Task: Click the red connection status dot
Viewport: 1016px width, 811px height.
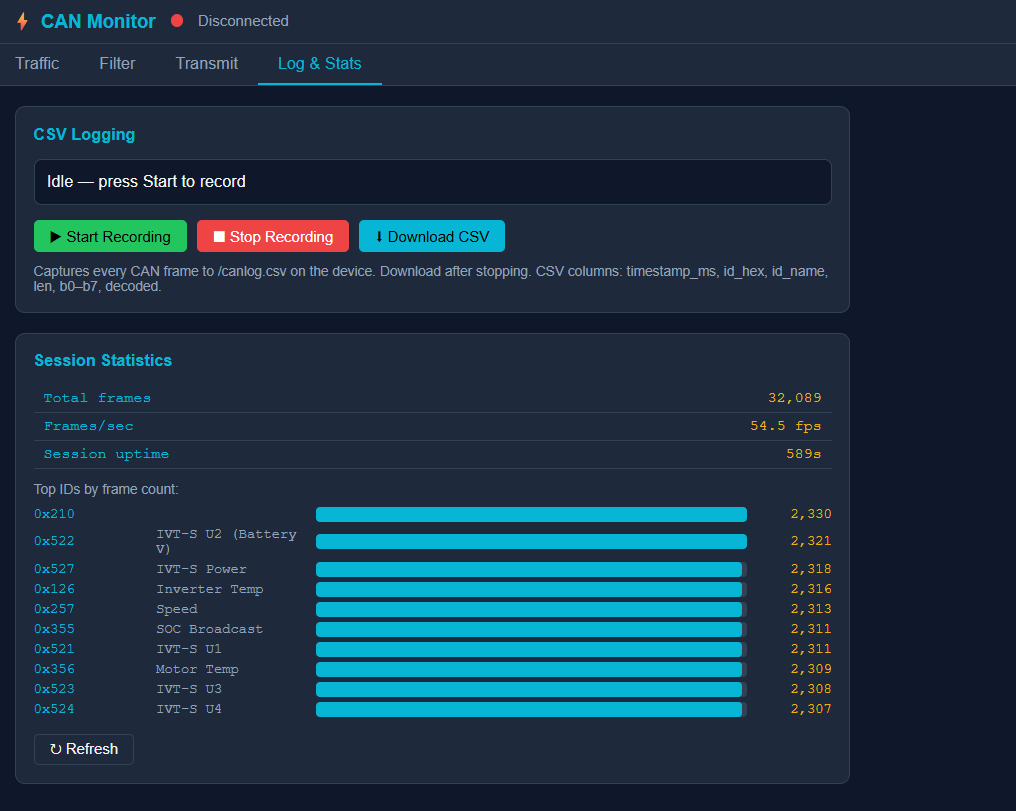Action: tap(177, 21)
